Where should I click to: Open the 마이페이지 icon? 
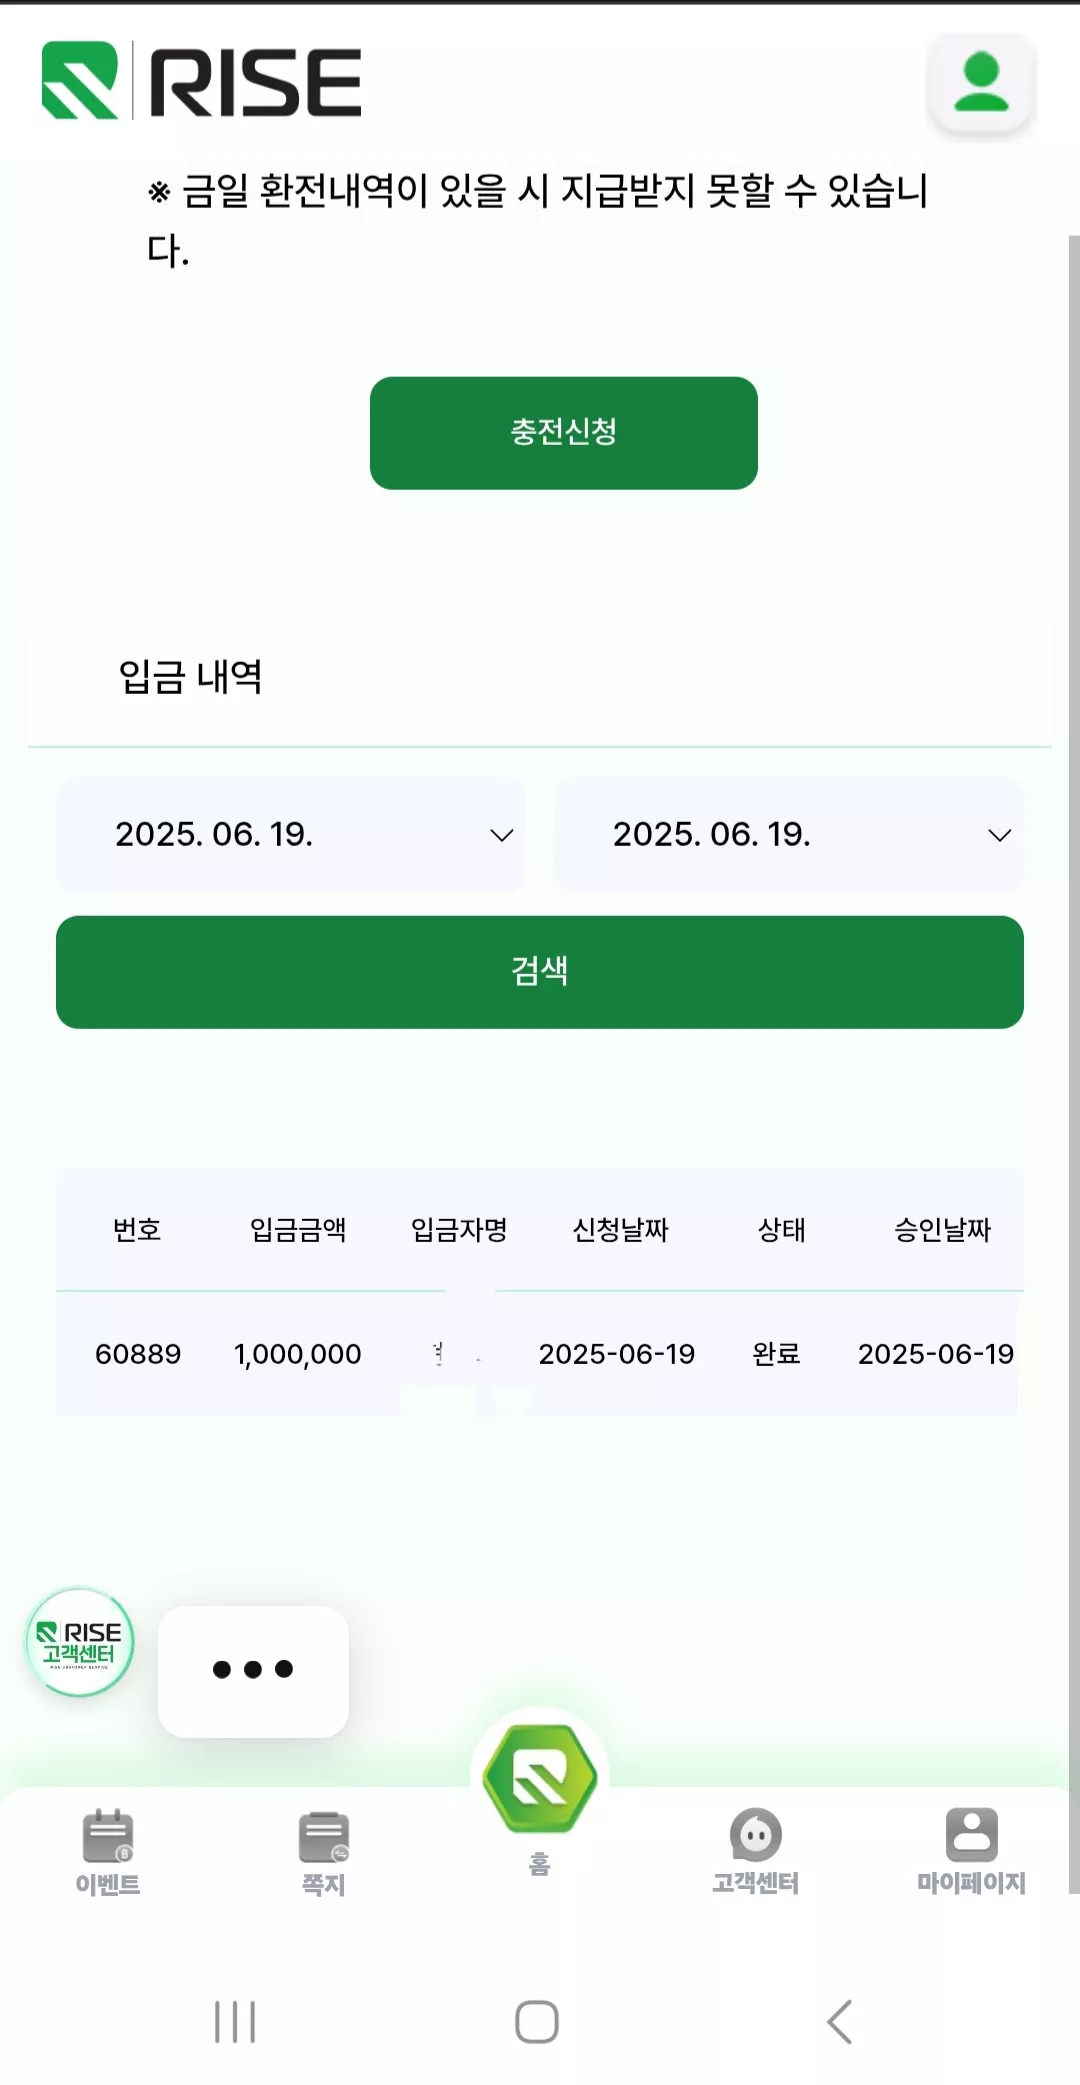click(972, 1835)
